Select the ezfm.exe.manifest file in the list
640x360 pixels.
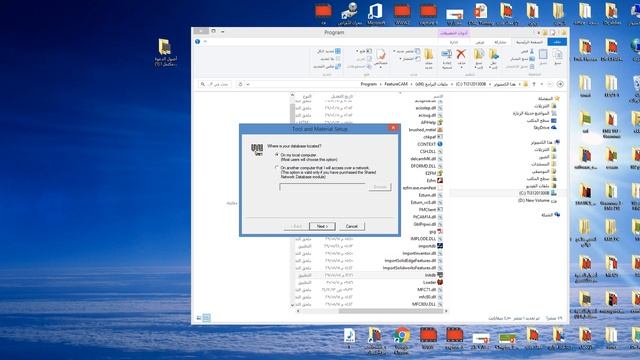click(423, 188)
